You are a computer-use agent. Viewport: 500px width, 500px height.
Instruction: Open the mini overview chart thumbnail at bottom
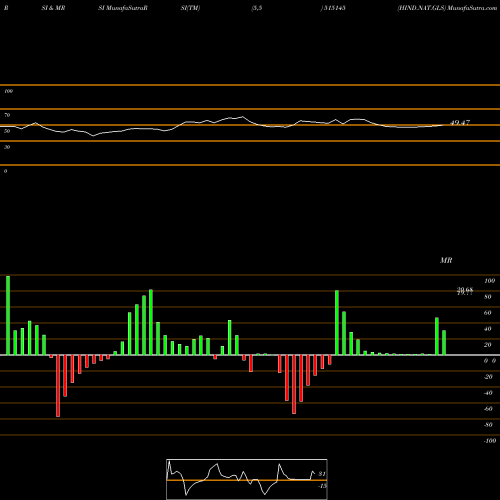(247, 479)
